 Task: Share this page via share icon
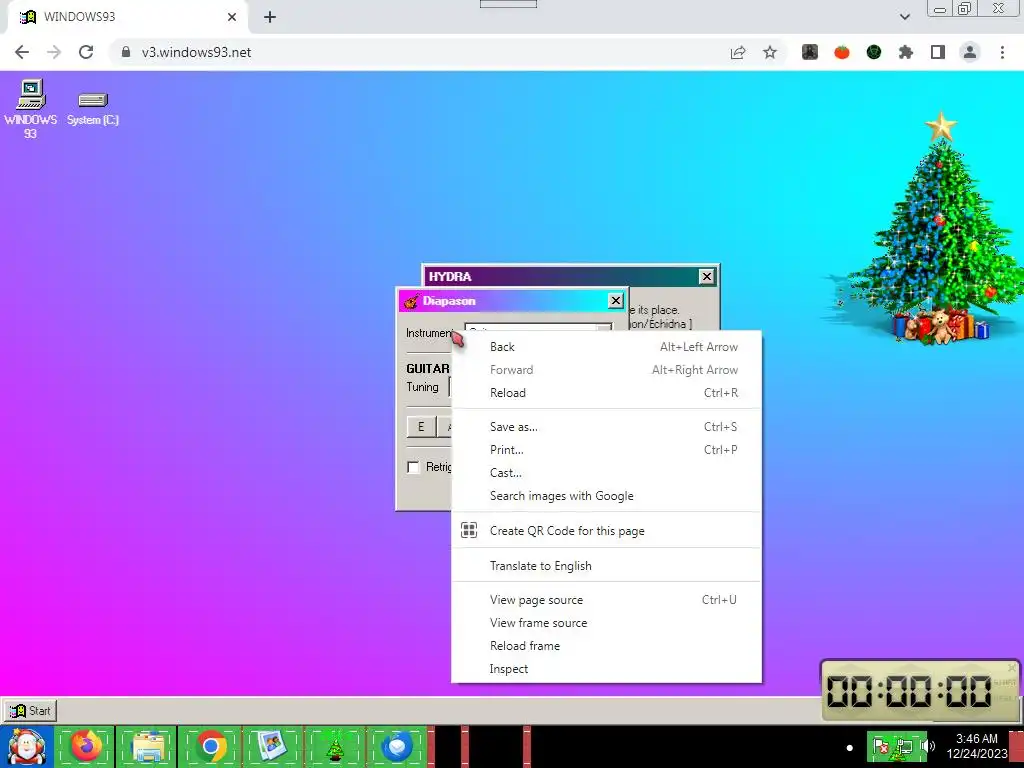[738, 52]
